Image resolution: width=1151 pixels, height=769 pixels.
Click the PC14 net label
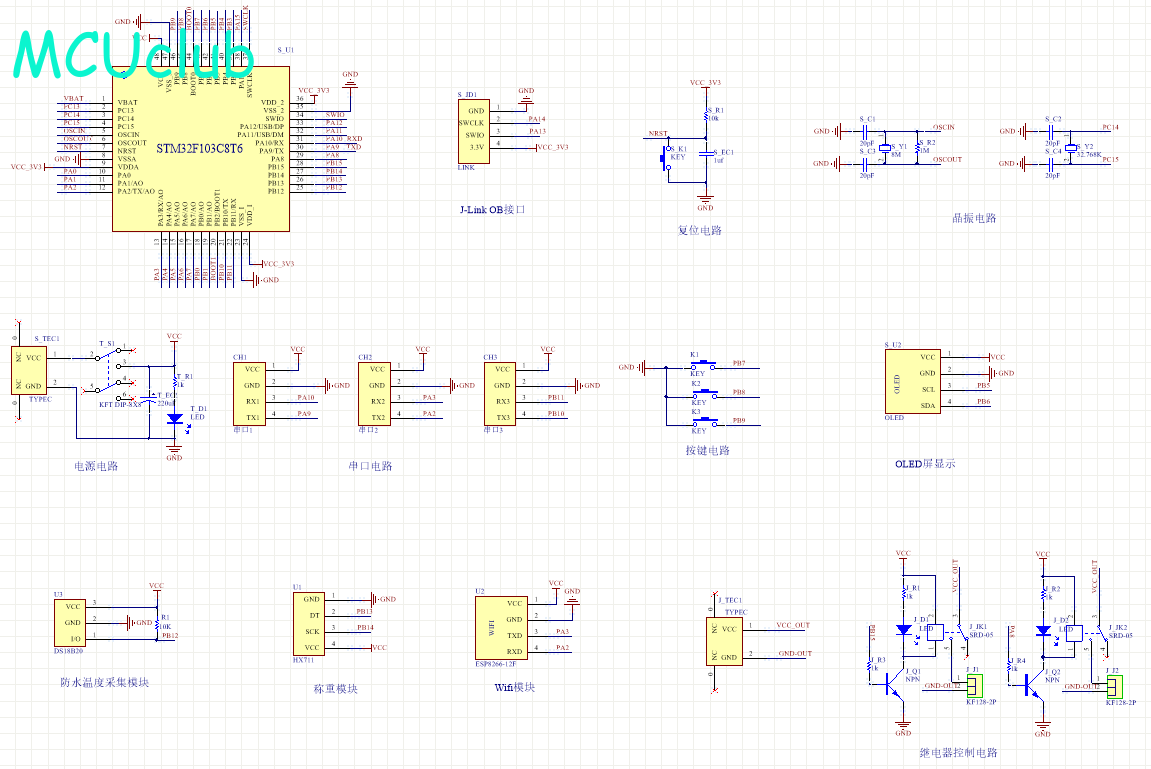[1111, 127]
